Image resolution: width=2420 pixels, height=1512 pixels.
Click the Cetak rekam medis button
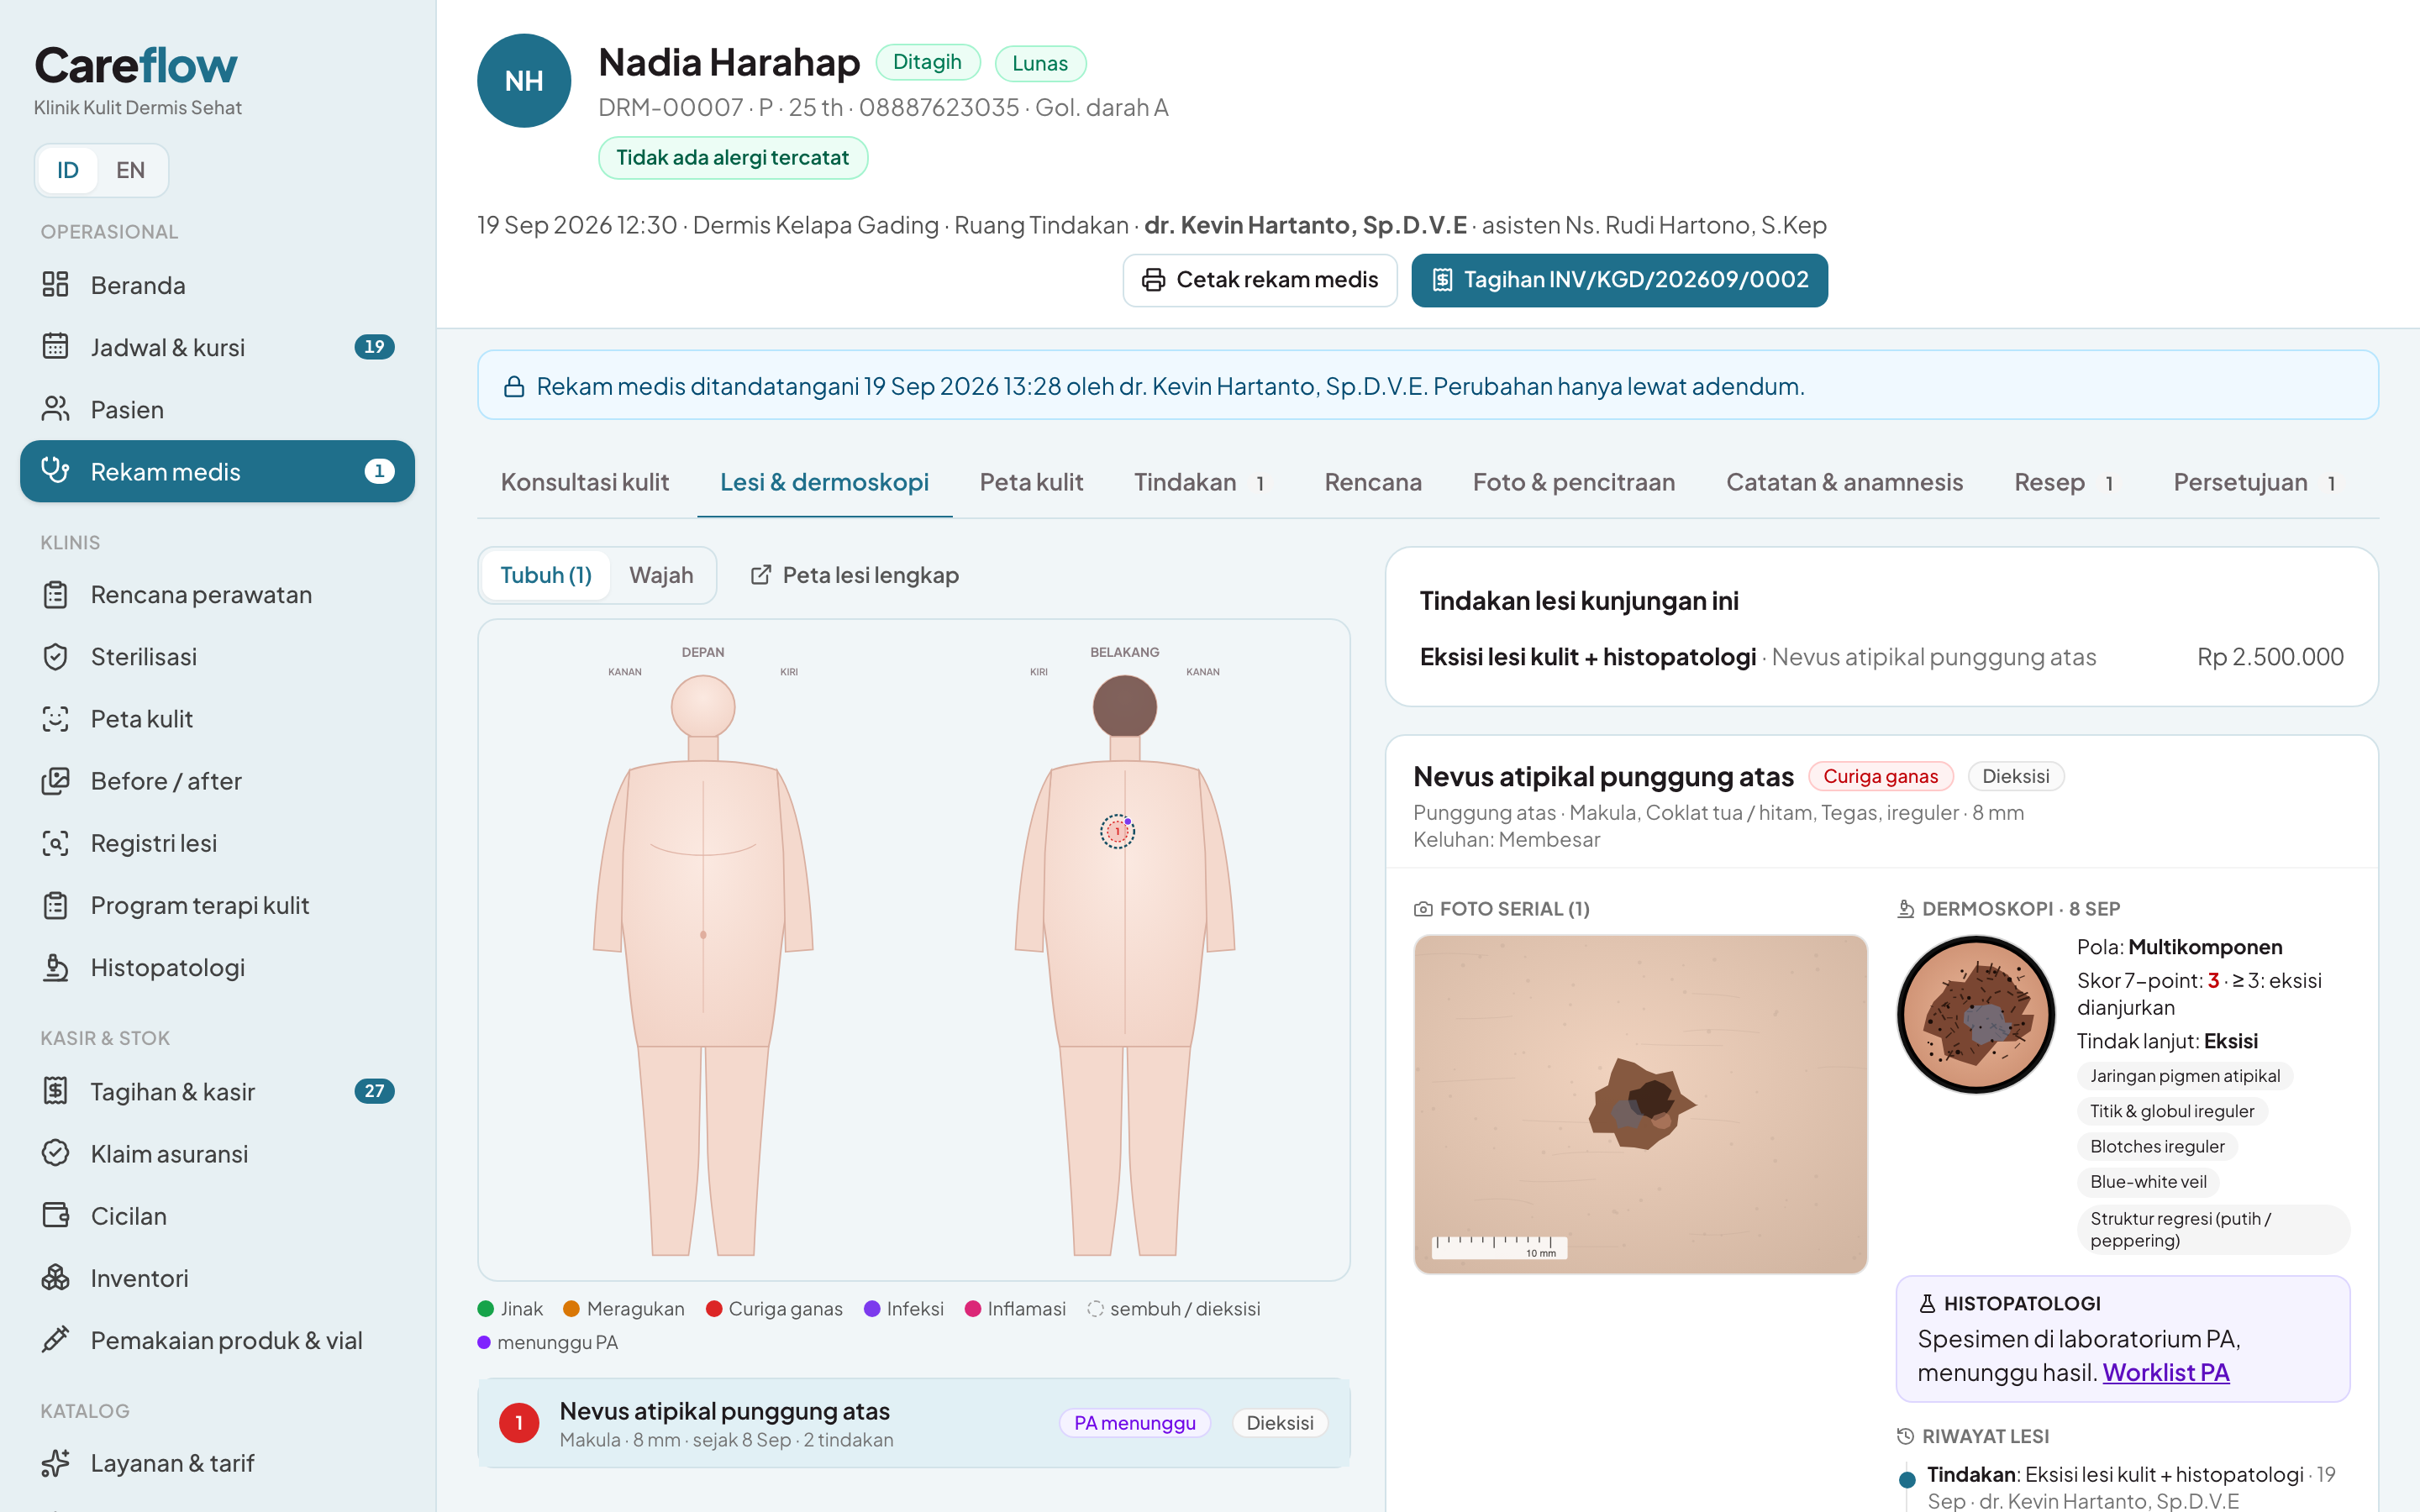pos(1260,280)
